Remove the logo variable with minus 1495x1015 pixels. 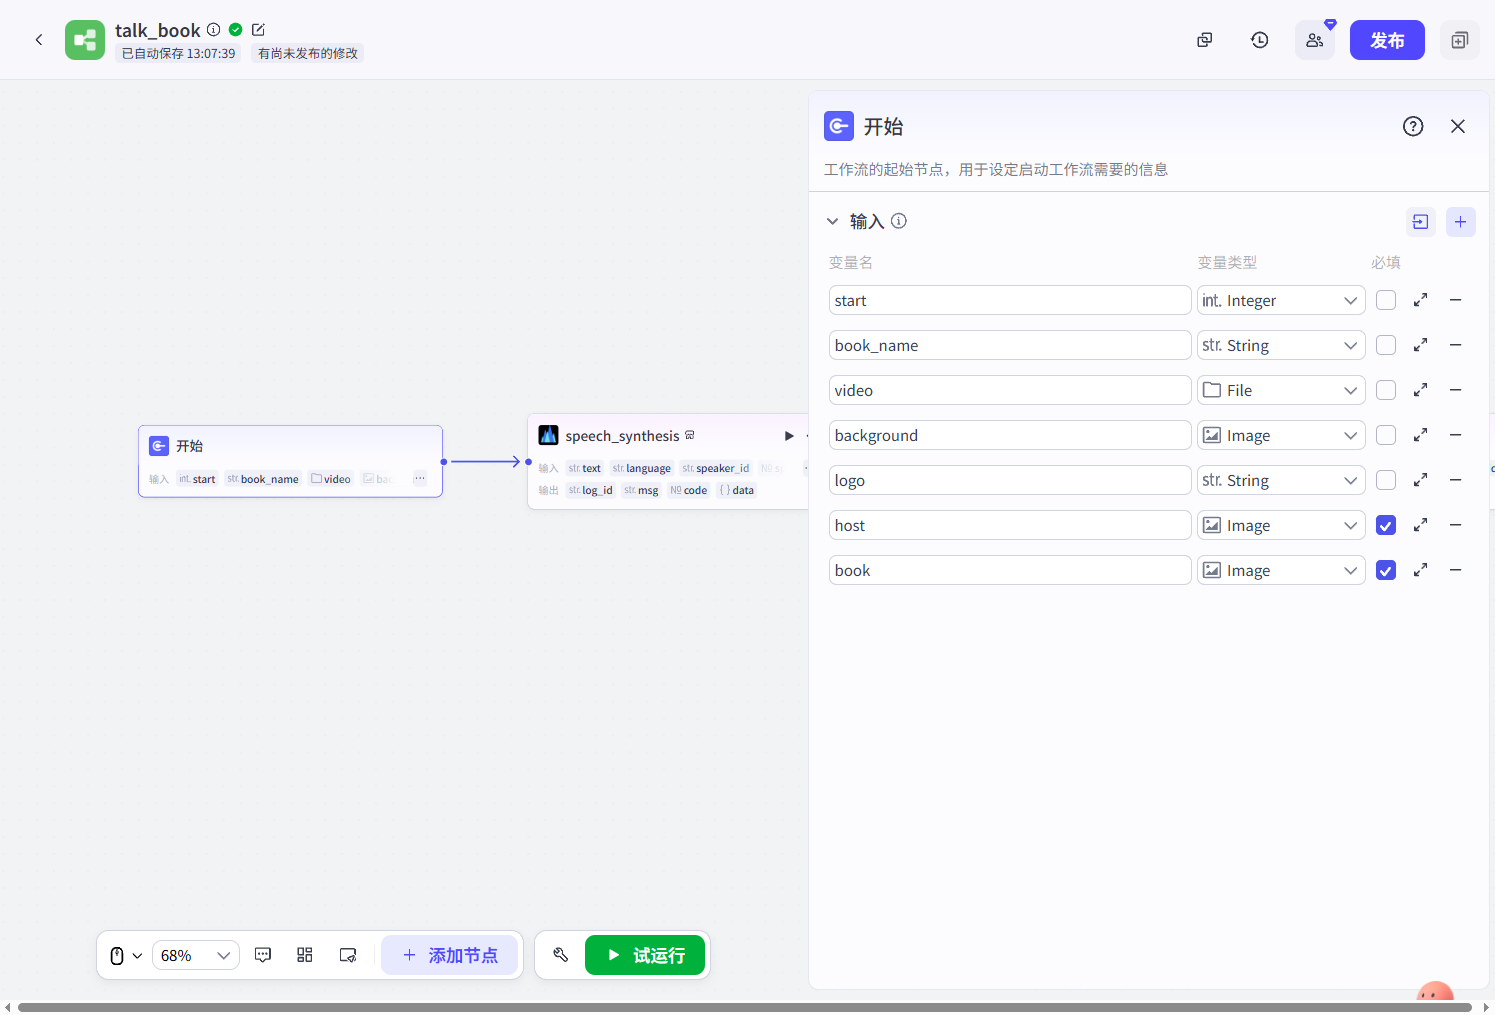tap(1456, 480)
